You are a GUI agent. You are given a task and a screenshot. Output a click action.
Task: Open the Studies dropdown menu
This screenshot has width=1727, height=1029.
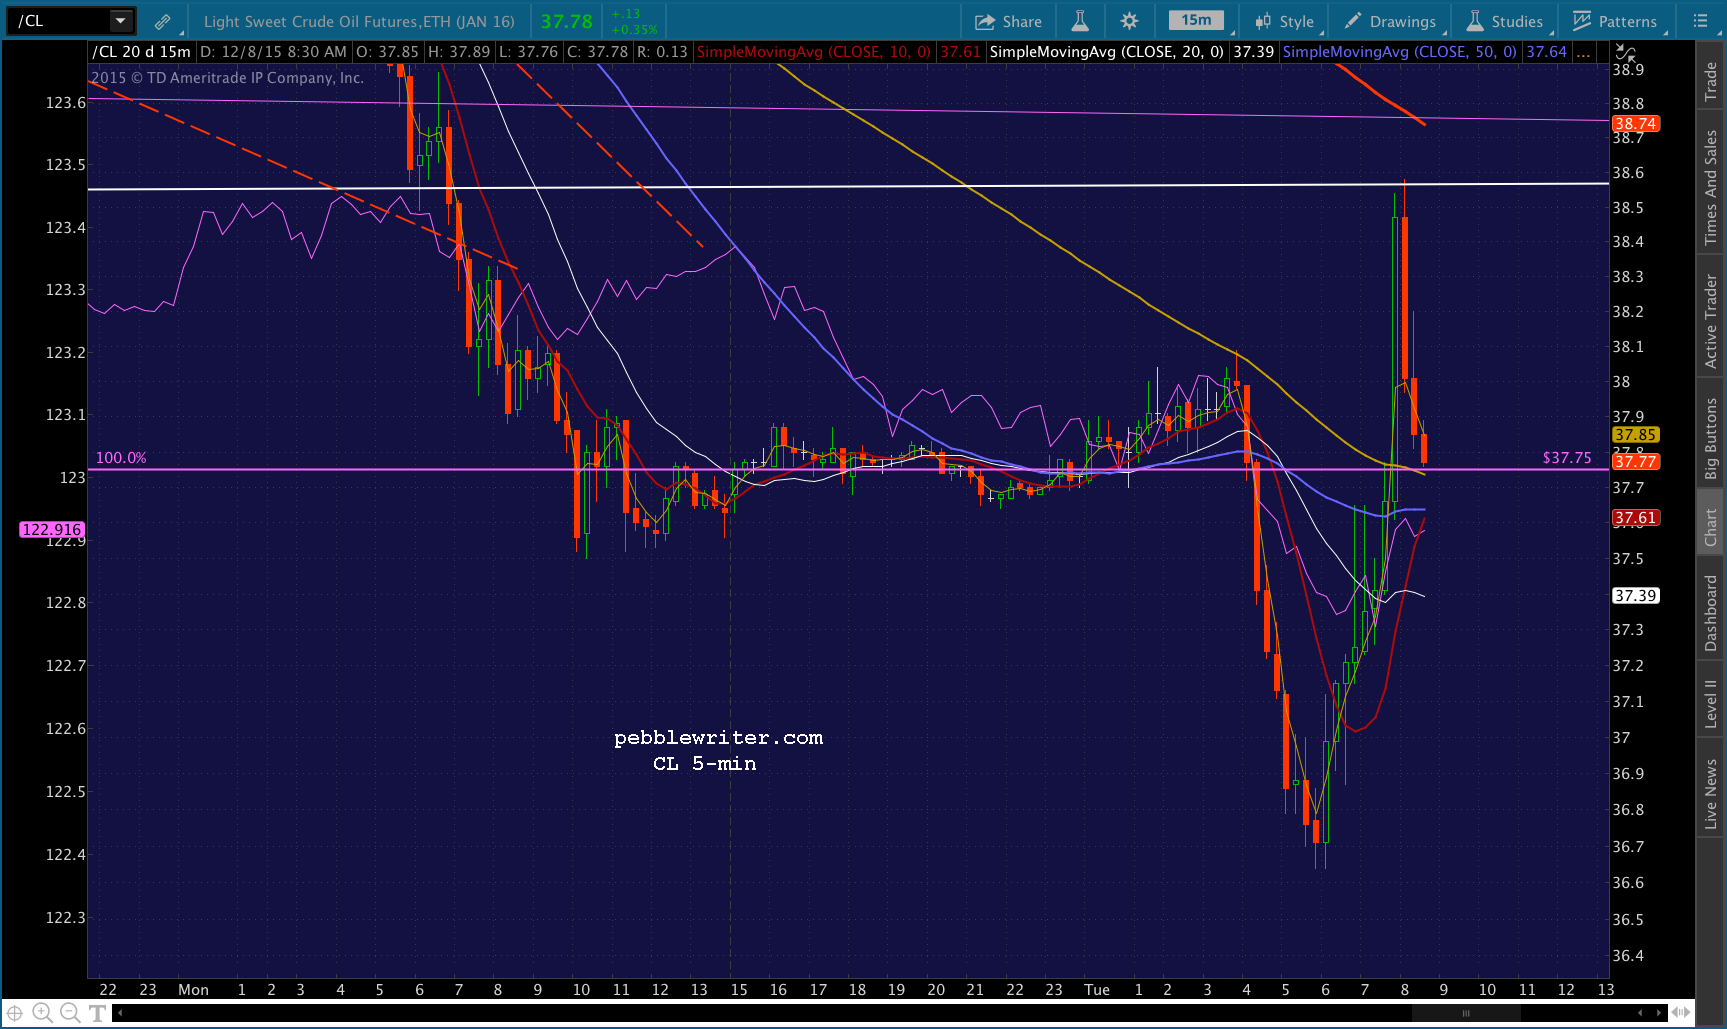[1506, 21]
